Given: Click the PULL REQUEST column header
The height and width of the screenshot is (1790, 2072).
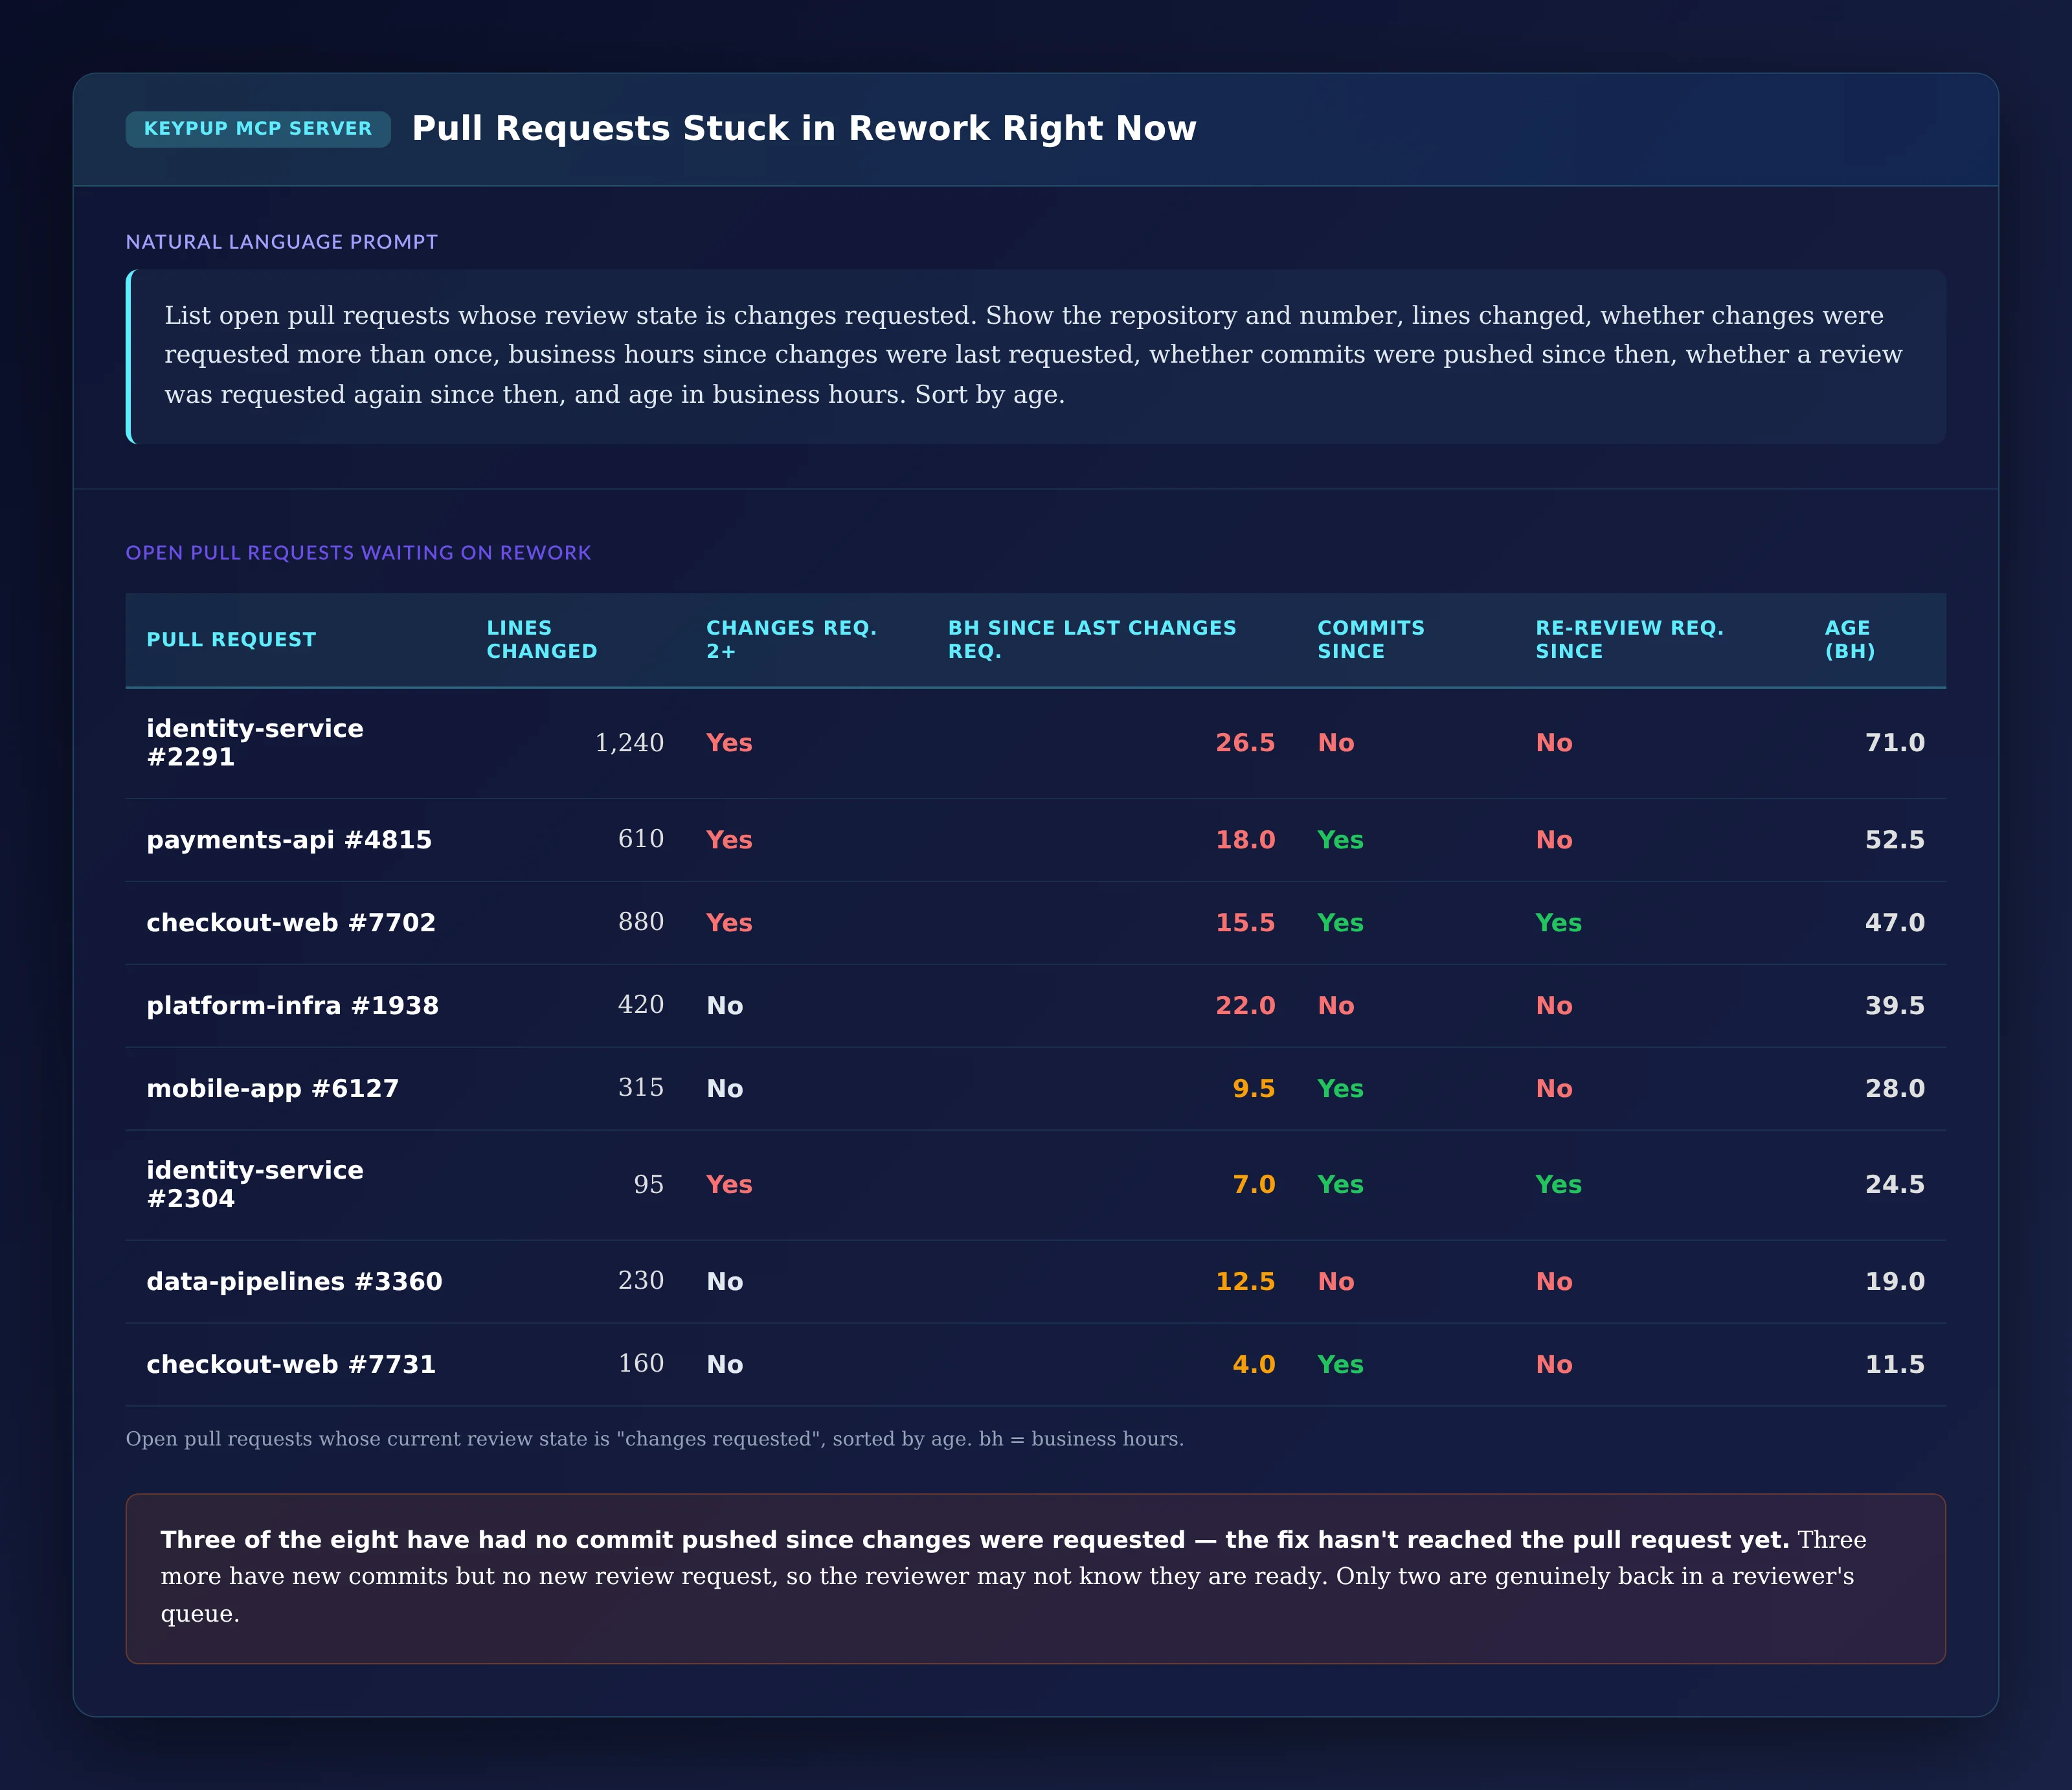Looking at the screenshot, I should (231, 640).
